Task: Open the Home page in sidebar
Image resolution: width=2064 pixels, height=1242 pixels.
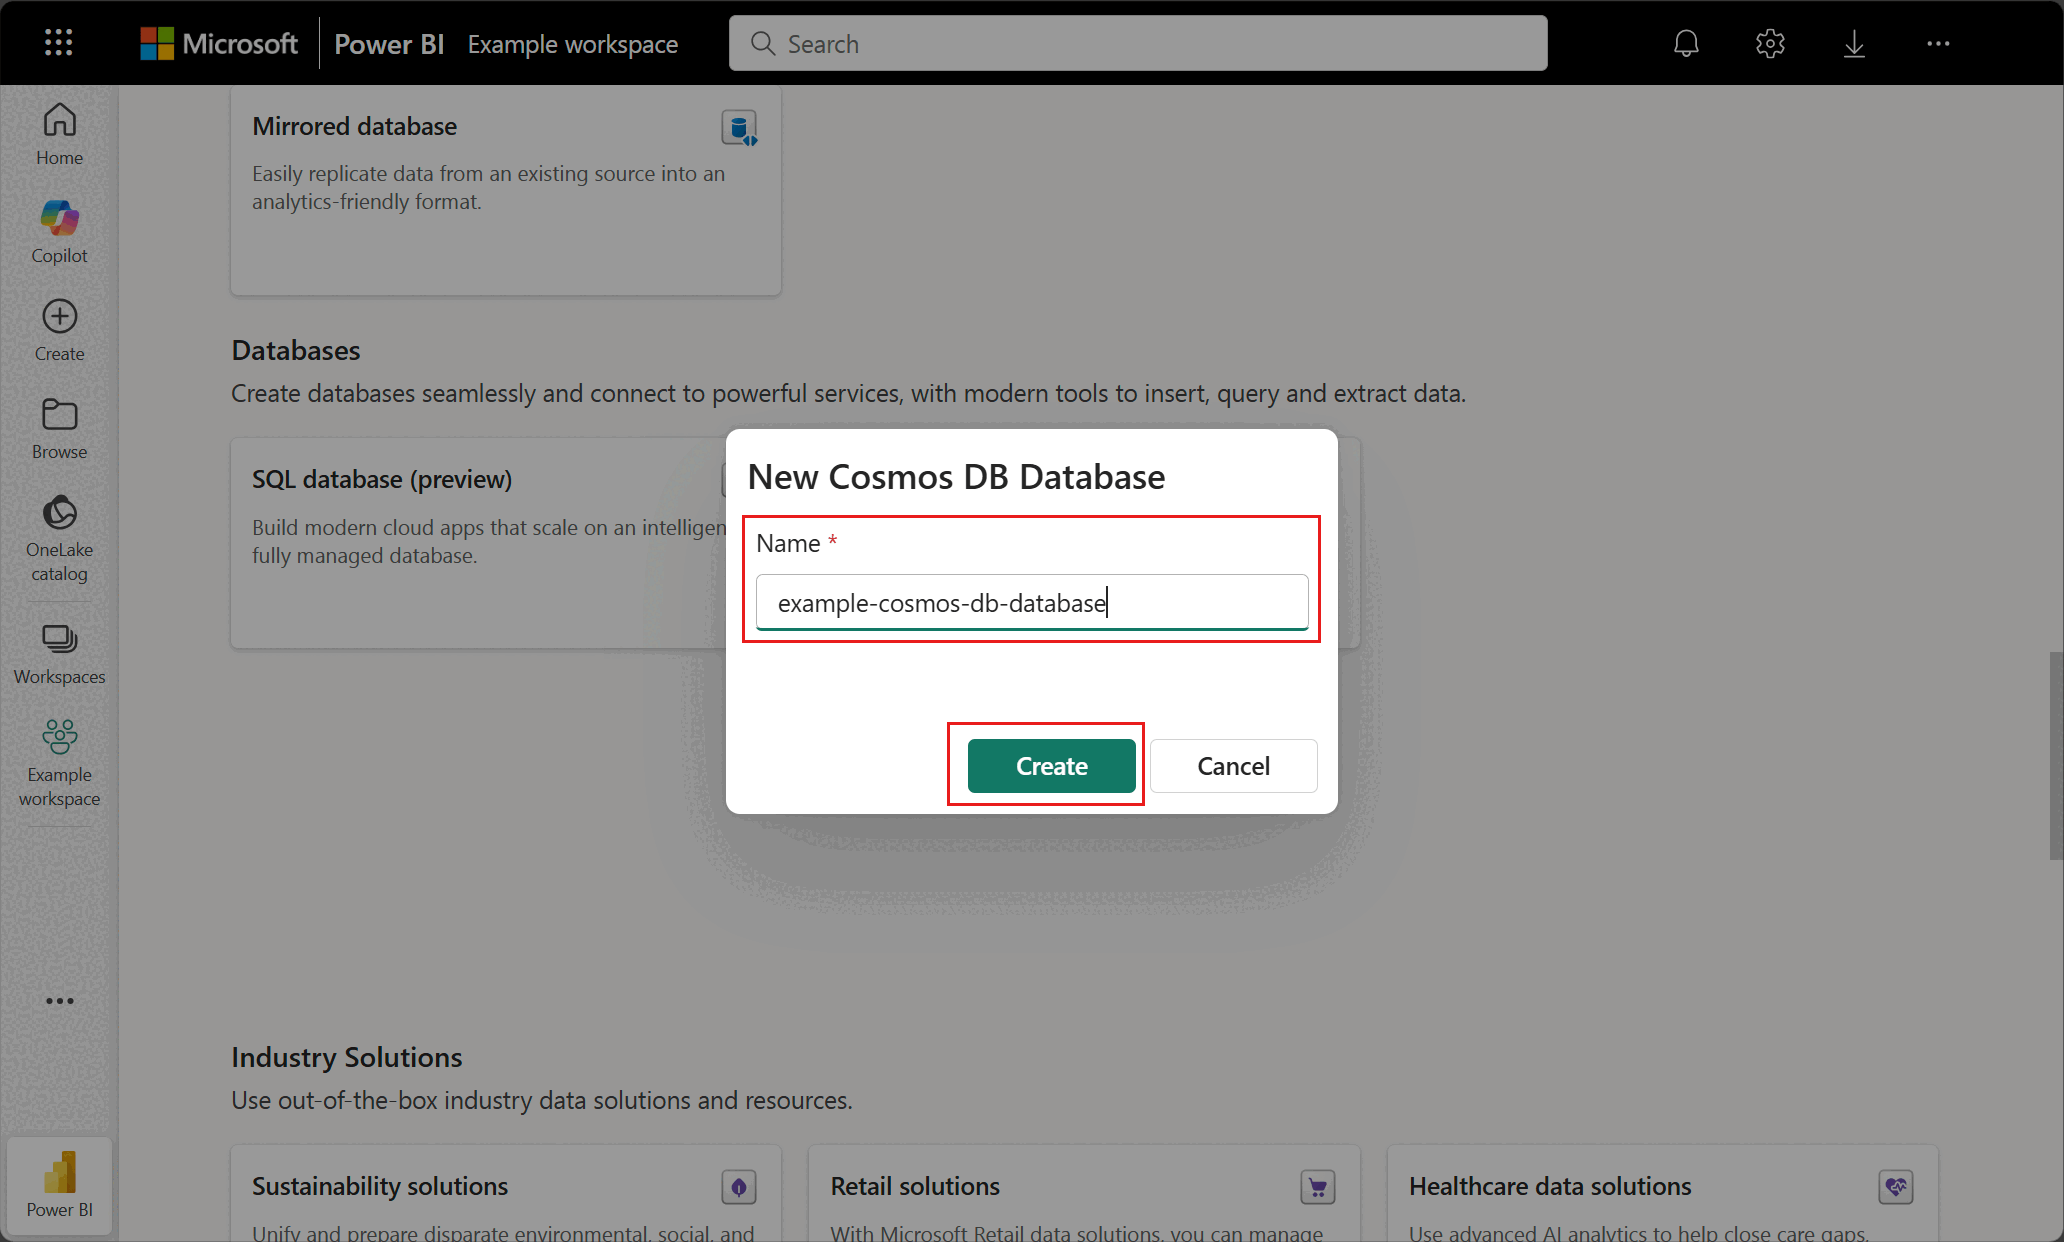Action: coord(59,135)
